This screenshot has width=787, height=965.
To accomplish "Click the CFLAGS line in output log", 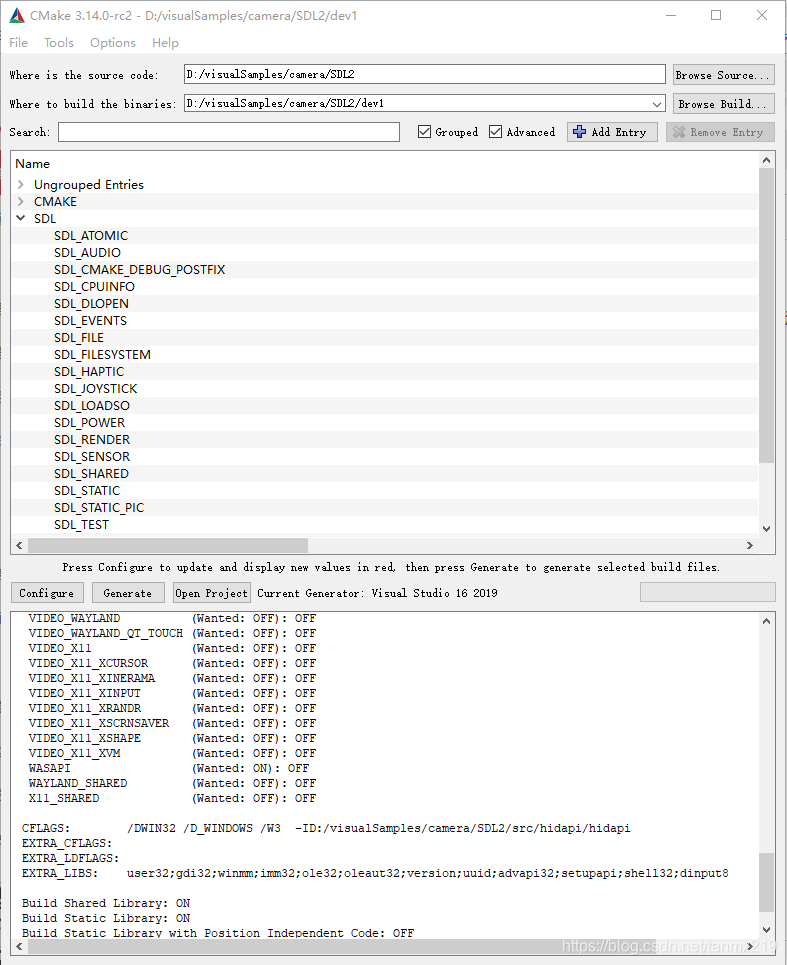I will coord(326,828).
